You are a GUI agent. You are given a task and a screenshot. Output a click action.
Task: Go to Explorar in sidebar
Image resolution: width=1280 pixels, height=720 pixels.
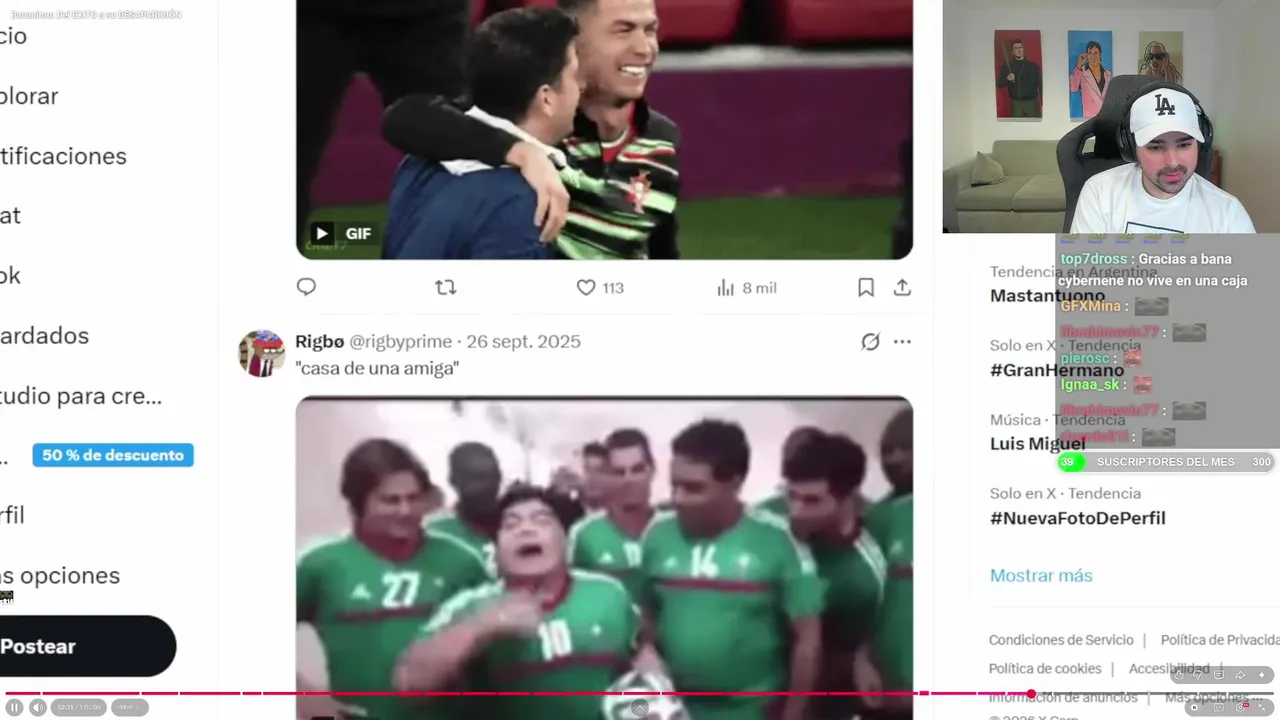tap(29, 96)
